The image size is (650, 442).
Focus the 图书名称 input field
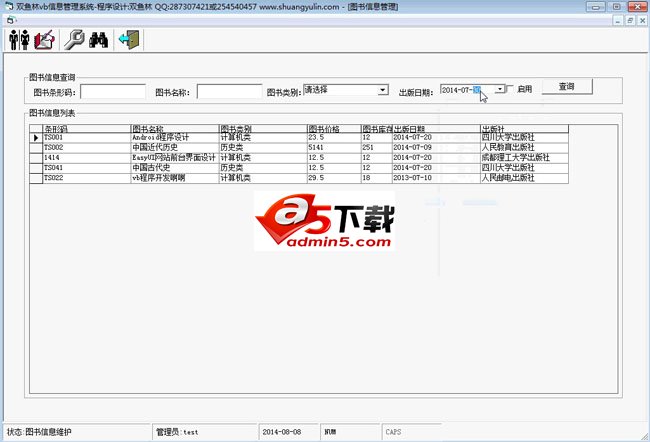[229, 92]
